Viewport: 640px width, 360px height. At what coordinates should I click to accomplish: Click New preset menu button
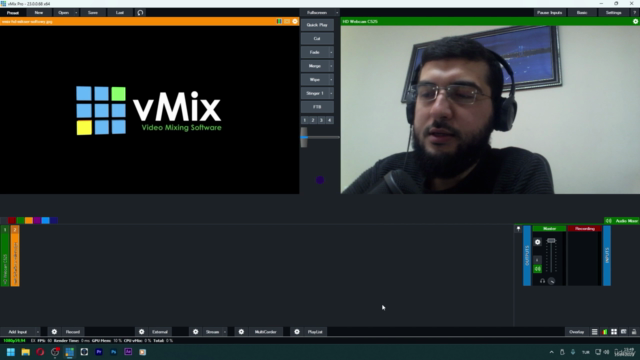(38, 13)
